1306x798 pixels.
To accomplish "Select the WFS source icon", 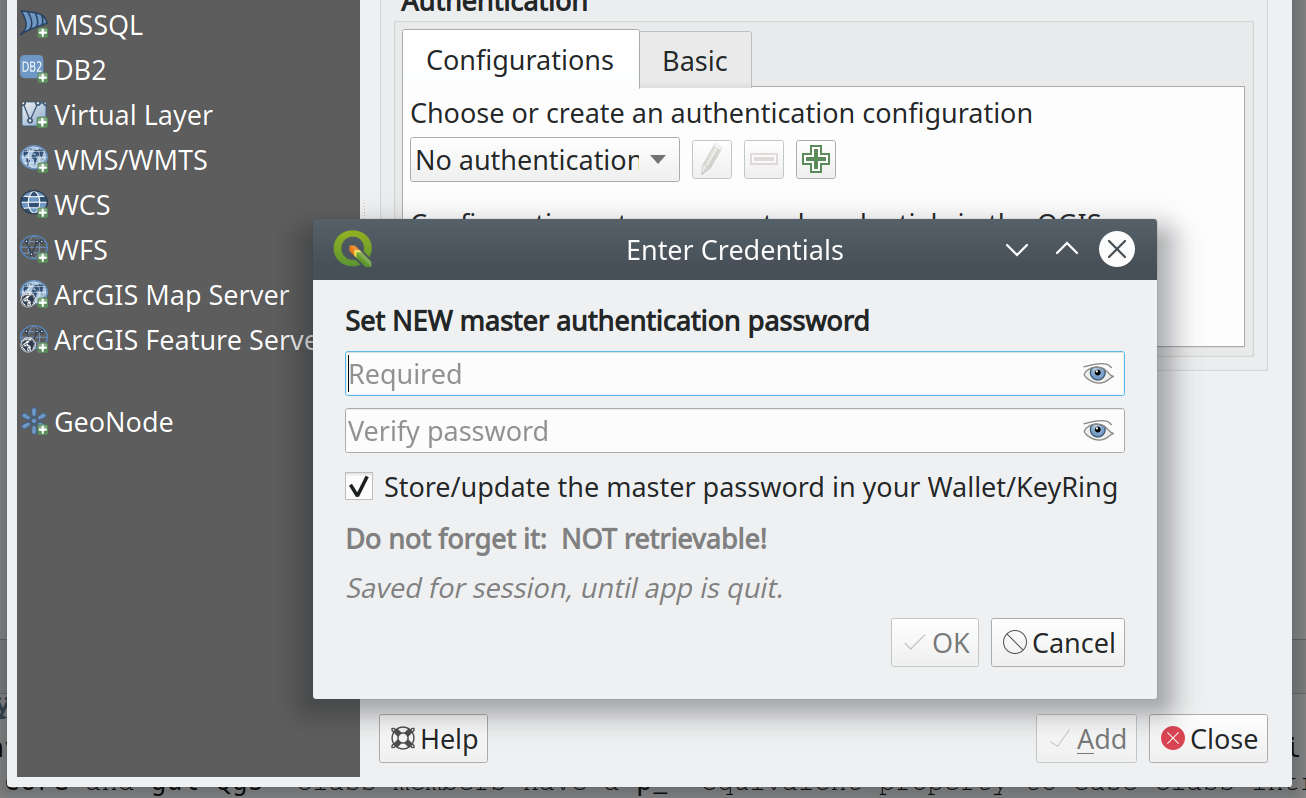I will tap(34, 250).
